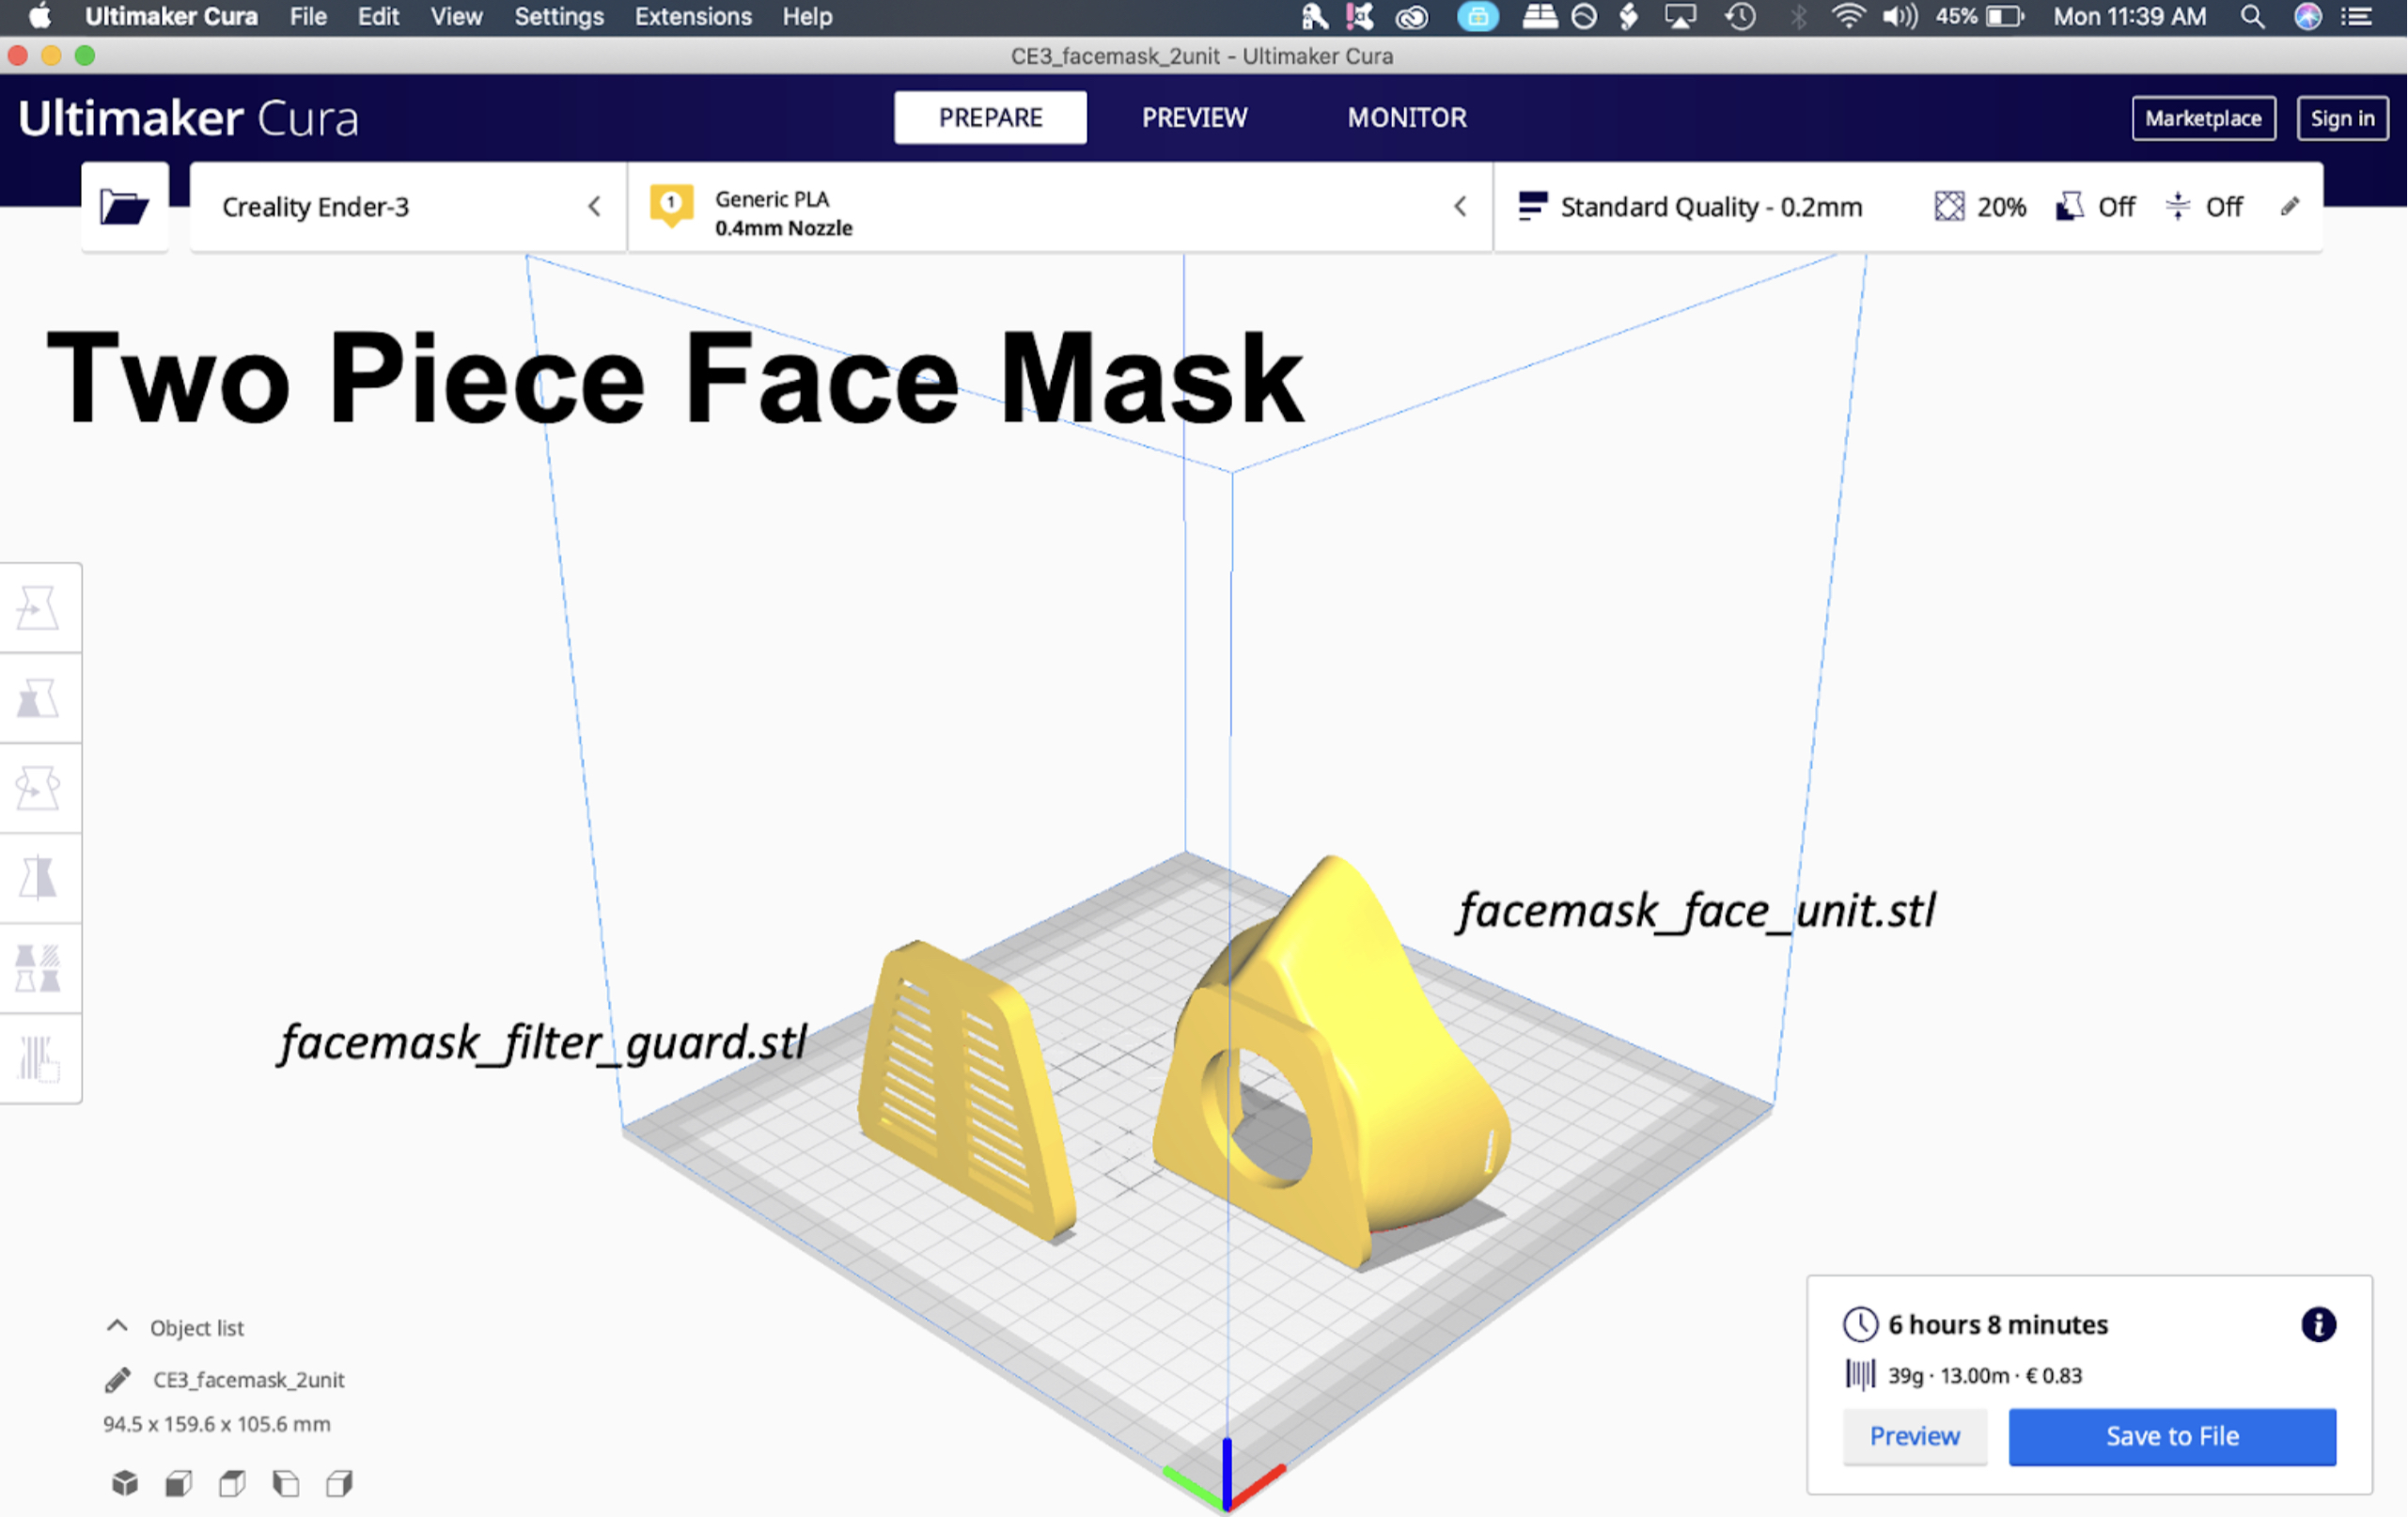The image size is (2408, 1517).
Task: Switch to the top view cube icon
Action: click(x=232, y=1483)
